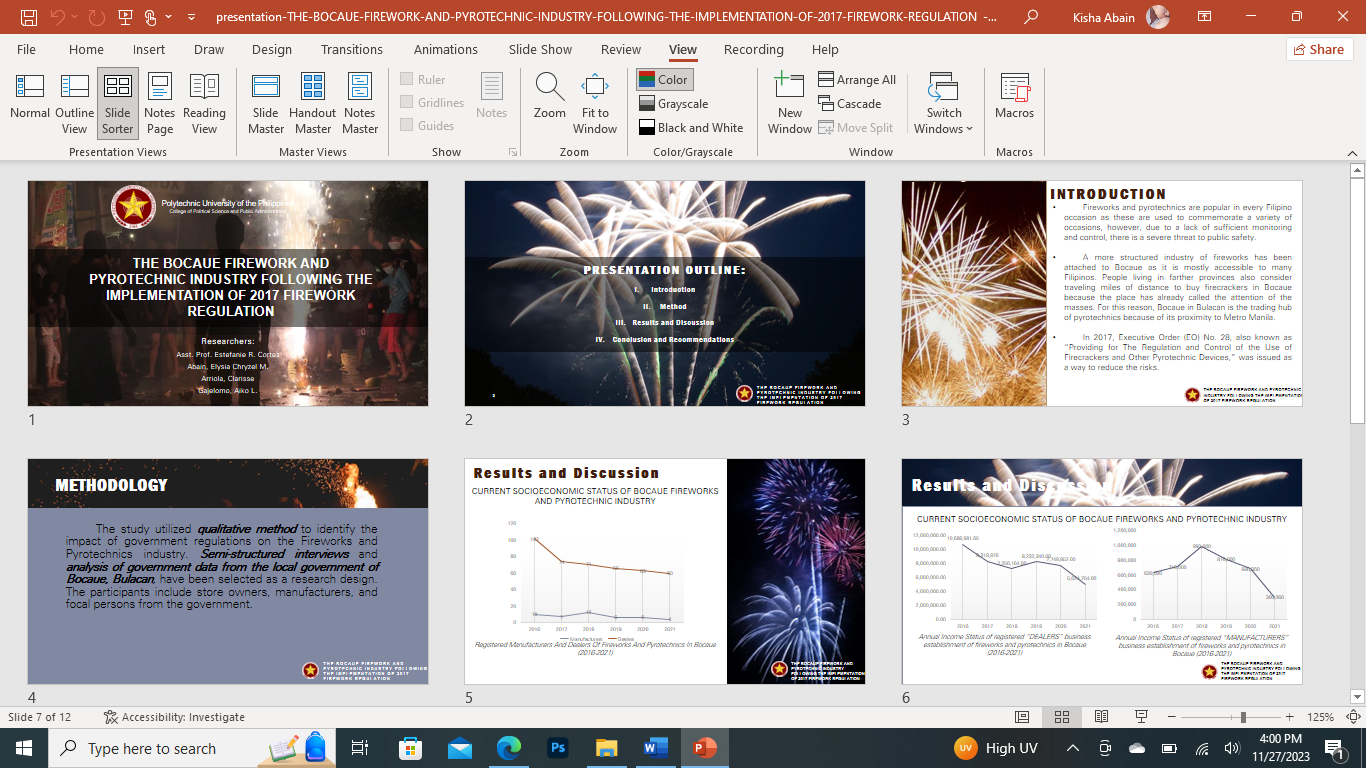Open the Review tab
Image resolution: width=1366 pixels, height=768 pixels.
(x=621, y=49)
